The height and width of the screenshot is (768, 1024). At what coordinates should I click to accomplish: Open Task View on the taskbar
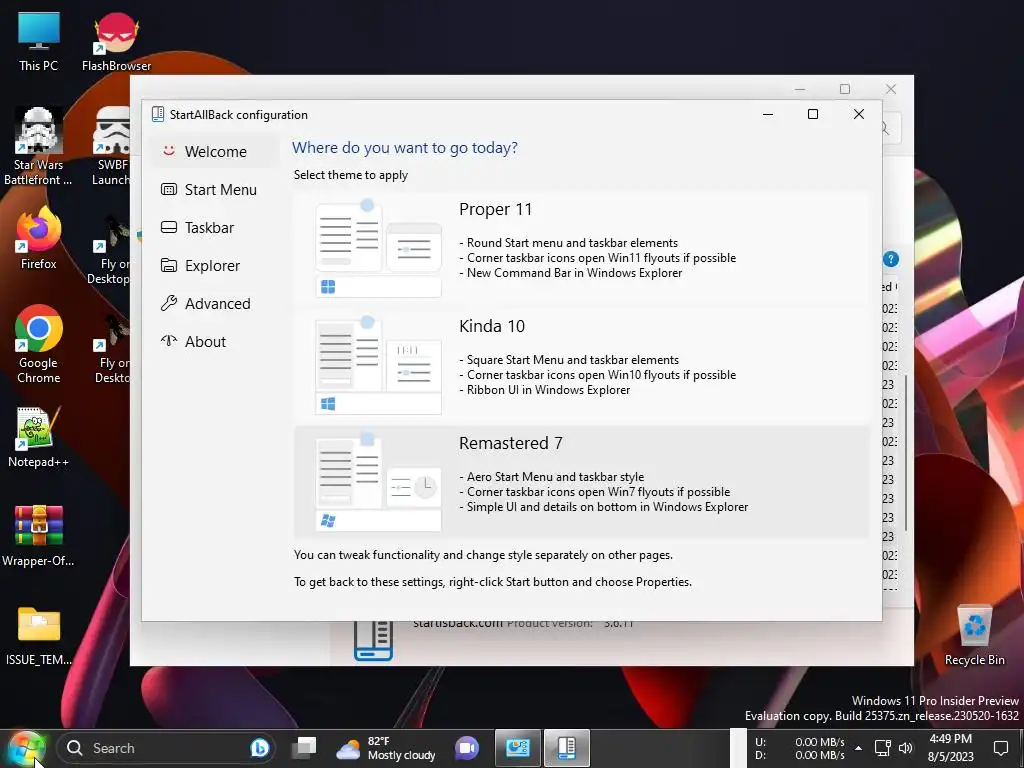[x=304, y=748]
